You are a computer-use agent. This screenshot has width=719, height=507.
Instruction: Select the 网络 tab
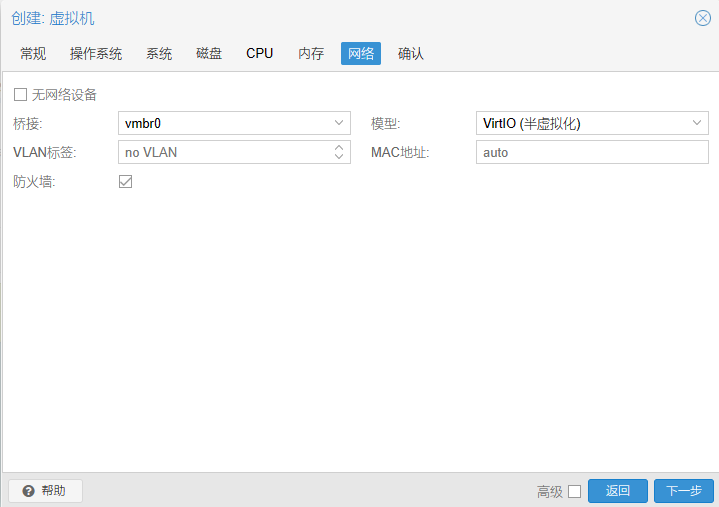[x=361, y=54]
